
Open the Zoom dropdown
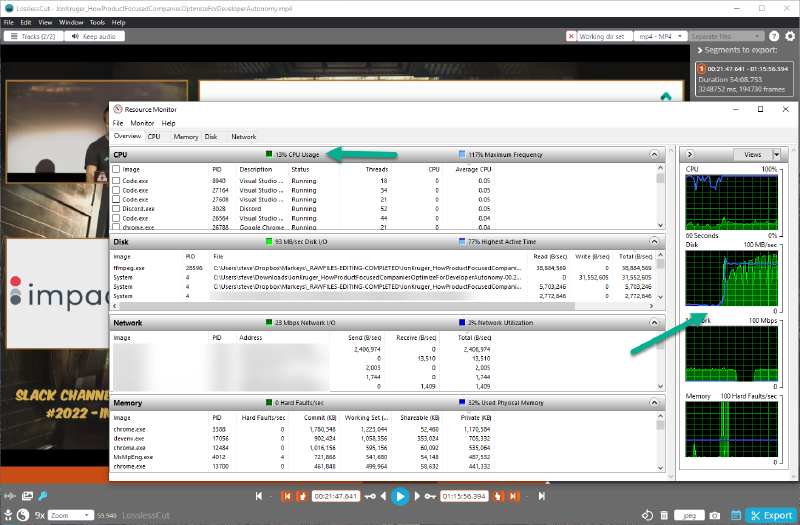point(71,515)
